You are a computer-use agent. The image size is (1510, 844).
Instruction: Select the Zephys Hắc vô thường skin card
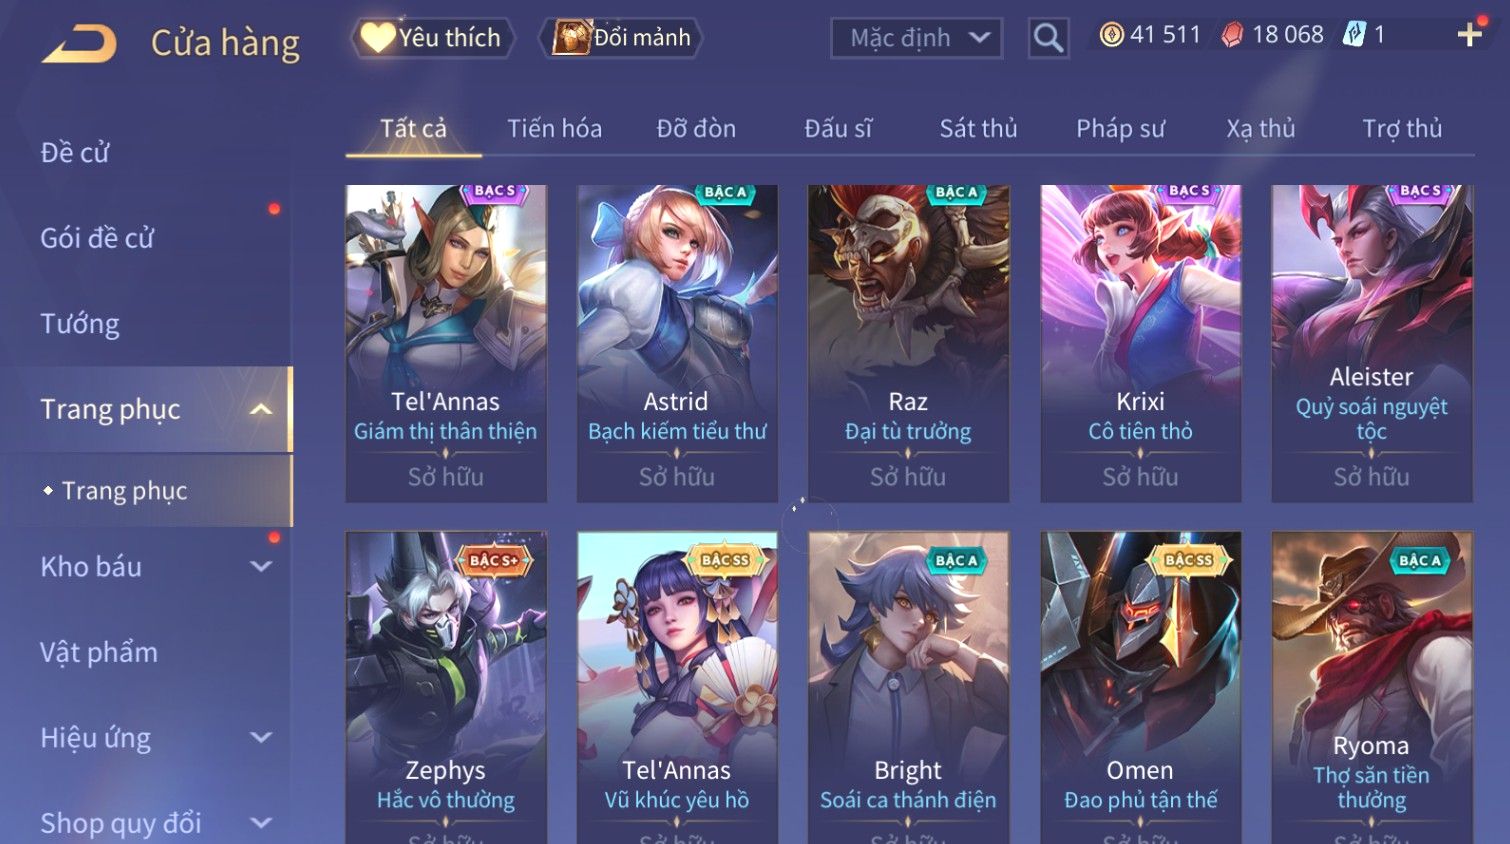pos(446,688)
